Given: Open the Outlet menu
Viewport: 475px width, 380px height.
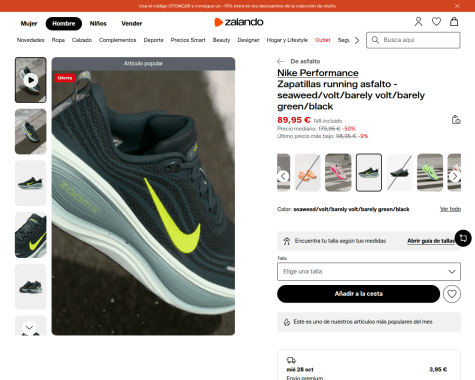Looking at the screenshot, I should point(323,40).
